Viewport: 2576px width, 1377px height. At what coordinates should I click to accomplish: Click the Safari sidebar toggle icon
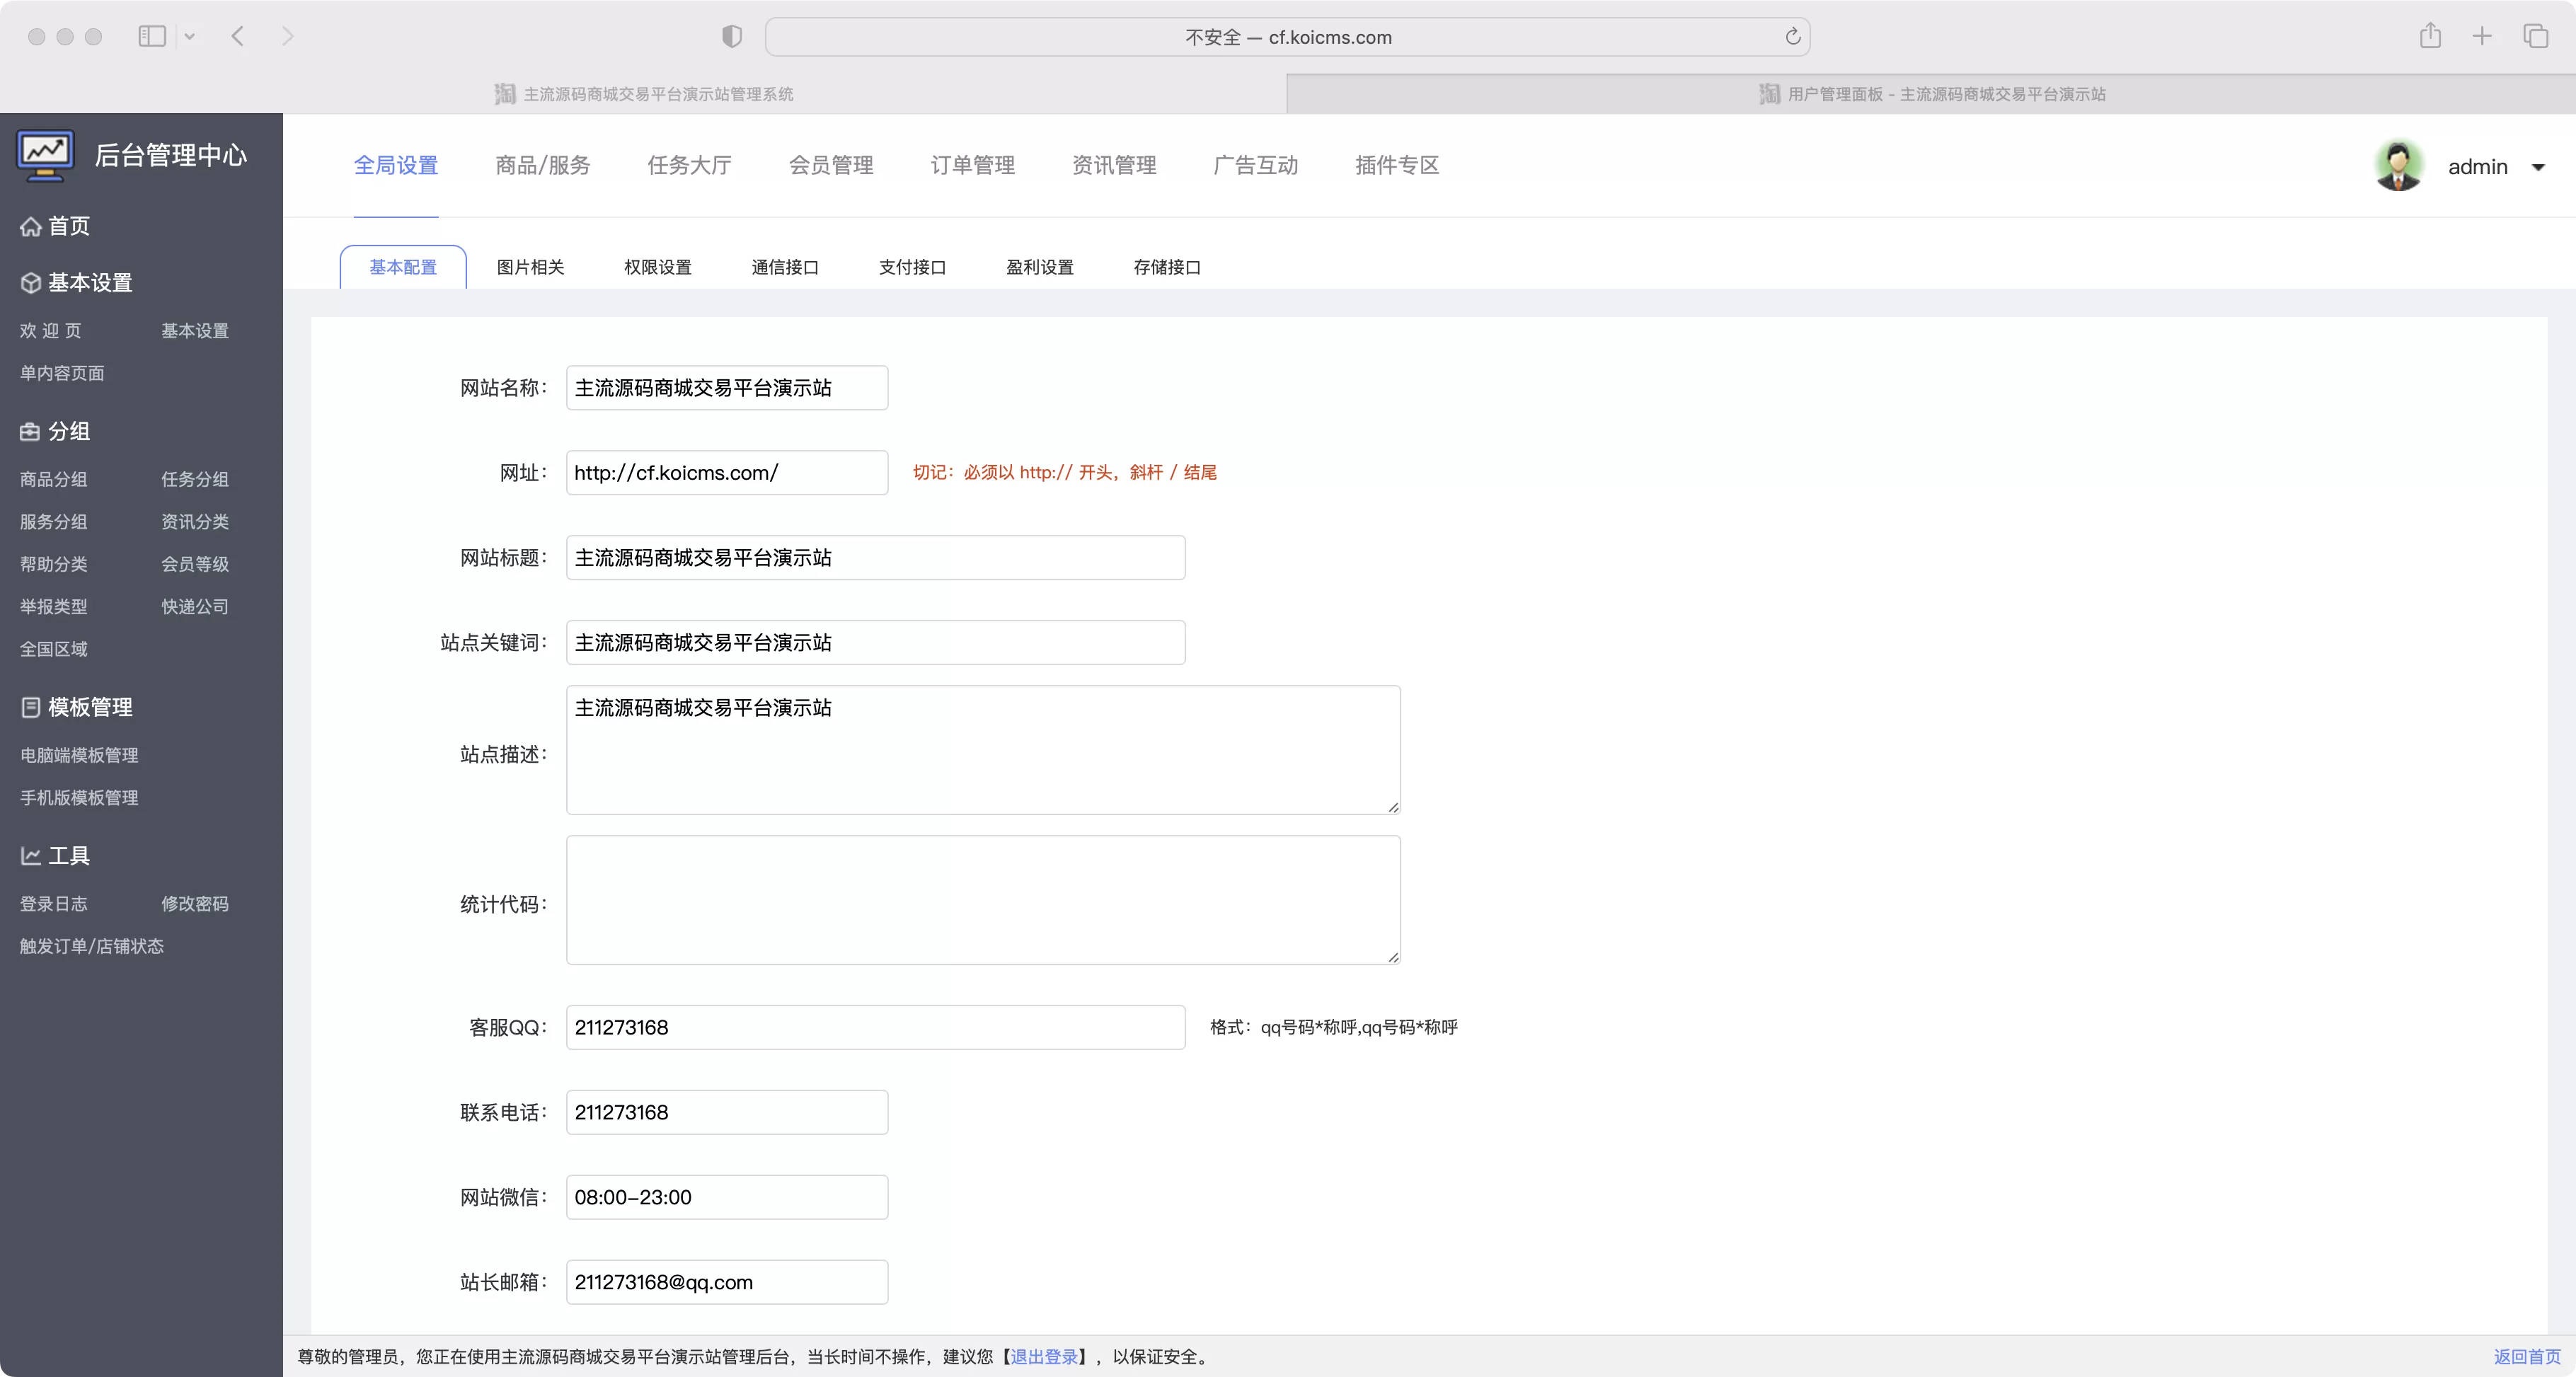152,36
